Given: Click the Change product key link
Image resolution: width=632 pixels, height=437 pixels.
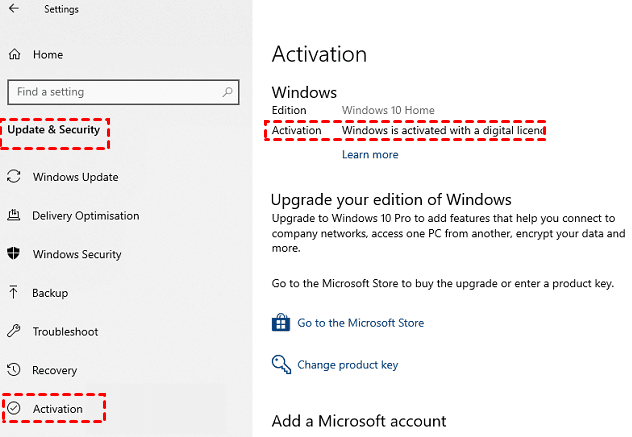Looking at the screenshot, I should tap(347, 365).
